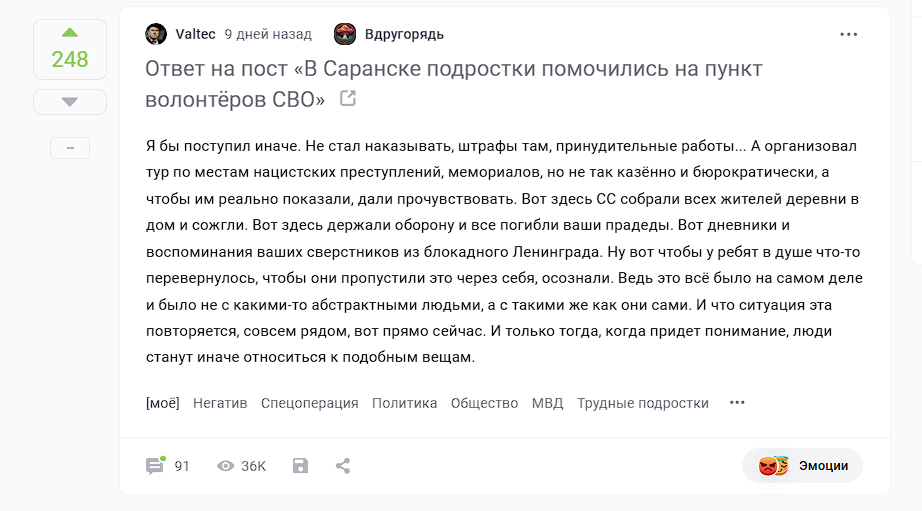Image resolution: width=922 pixels, height=511 pixels.
Task: Select the [моё] tag
Action: pyautogui.click(x=163, y=403)
